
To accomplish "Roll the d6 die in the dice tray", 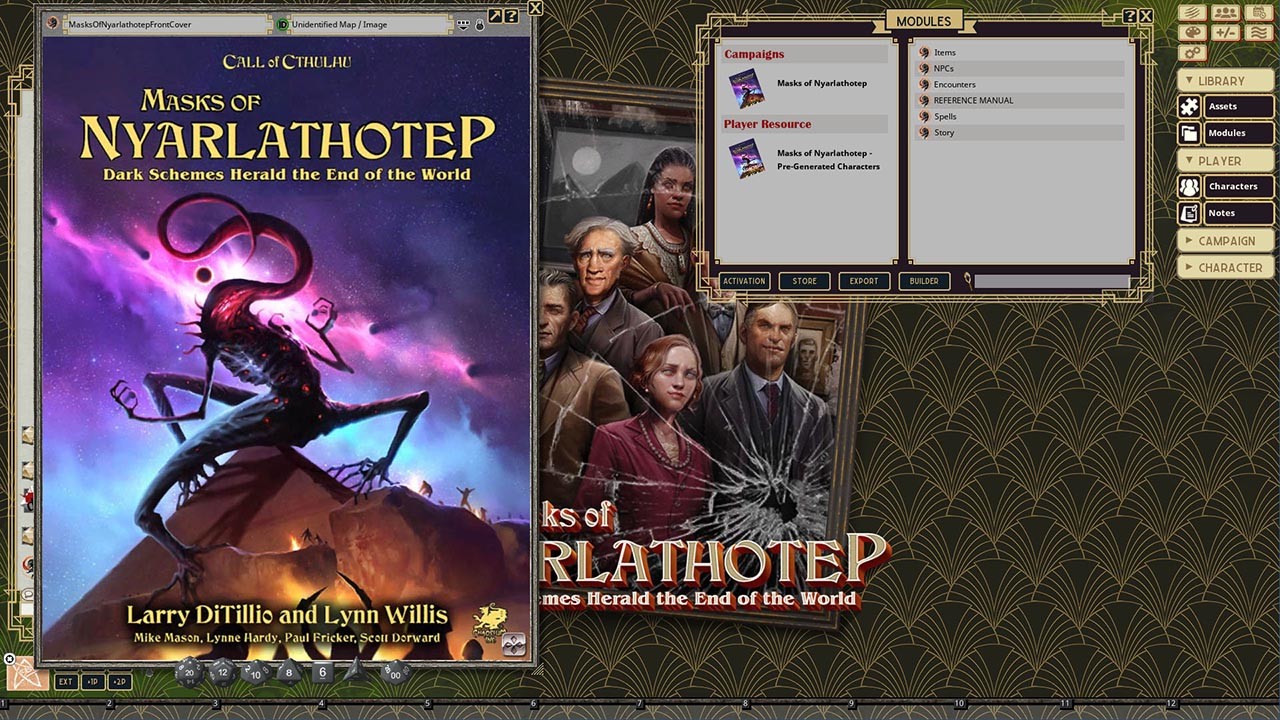I will 322,672.
